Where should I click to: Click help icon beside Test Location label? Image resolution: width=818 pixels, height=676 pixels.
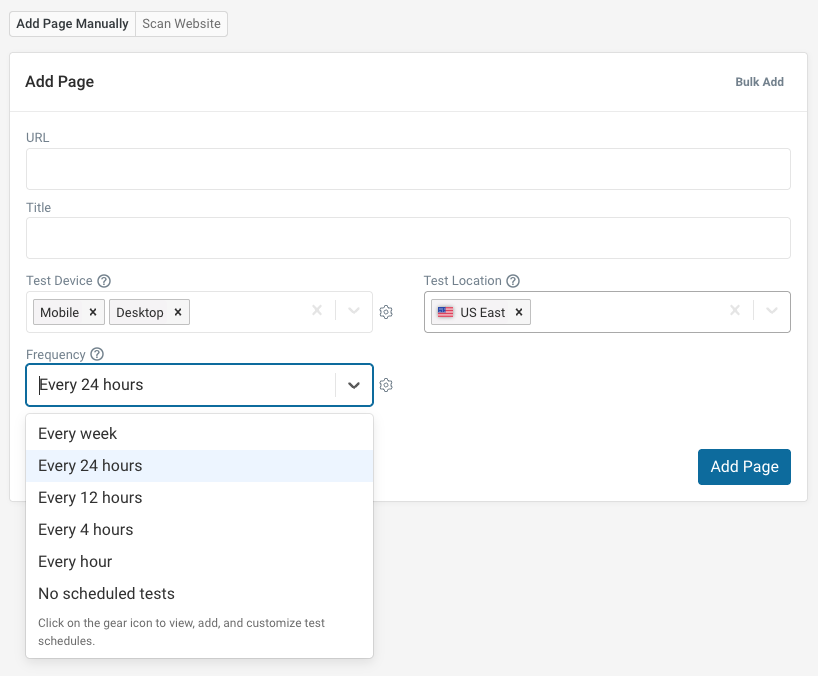(513, 281)
